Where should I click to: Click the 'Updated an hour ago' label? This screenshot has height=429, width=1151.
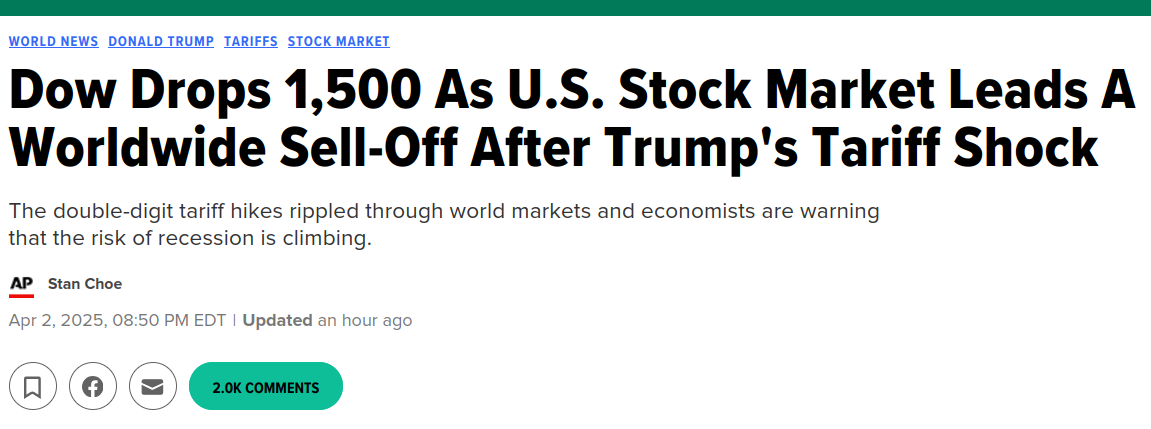tap(327, 321)
